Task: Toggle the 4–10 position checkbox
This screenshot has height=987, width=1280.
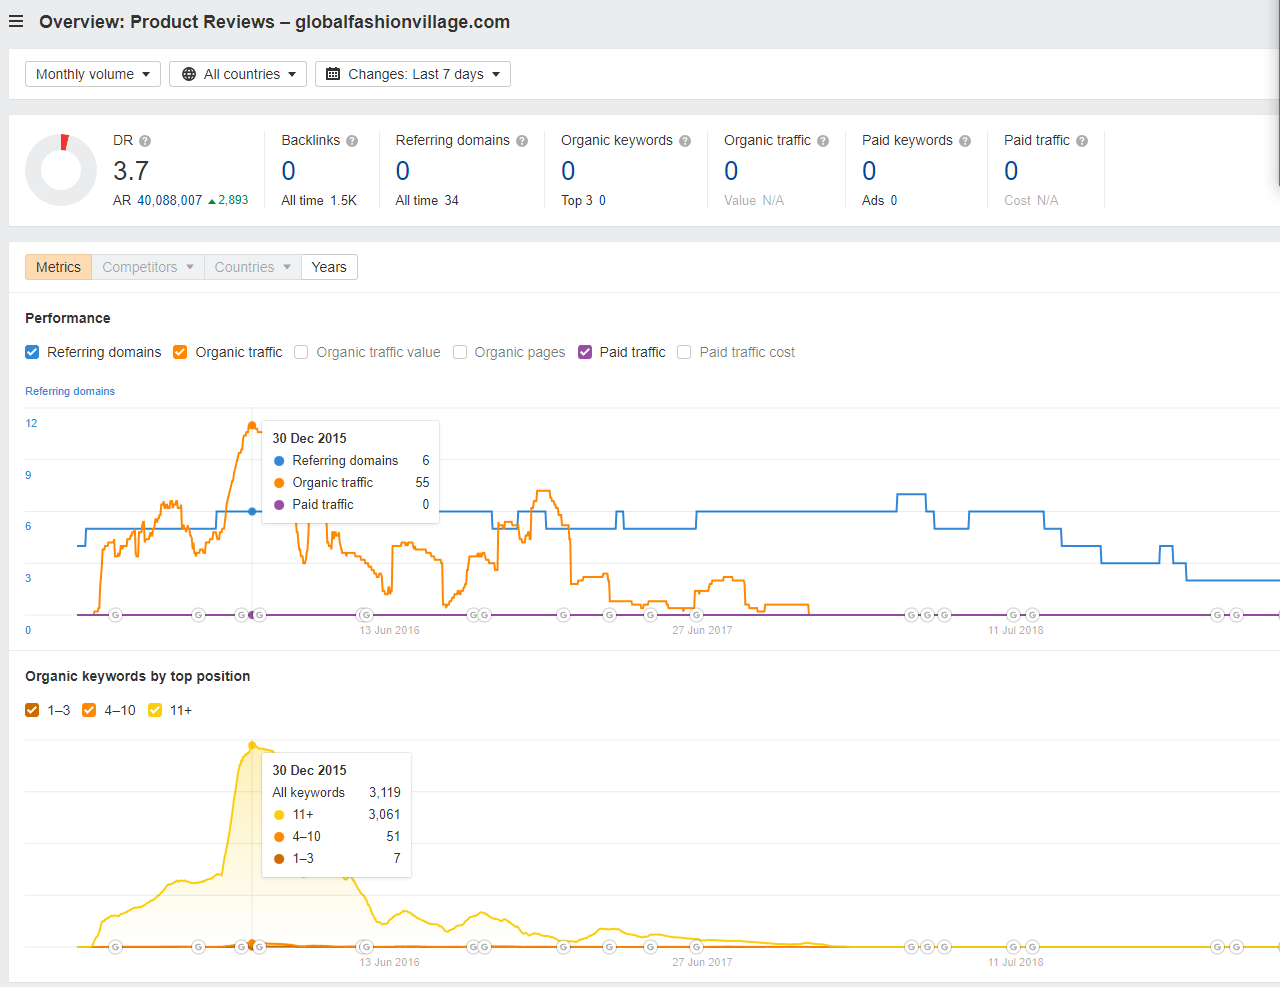Action: click(x=89, y=710)
